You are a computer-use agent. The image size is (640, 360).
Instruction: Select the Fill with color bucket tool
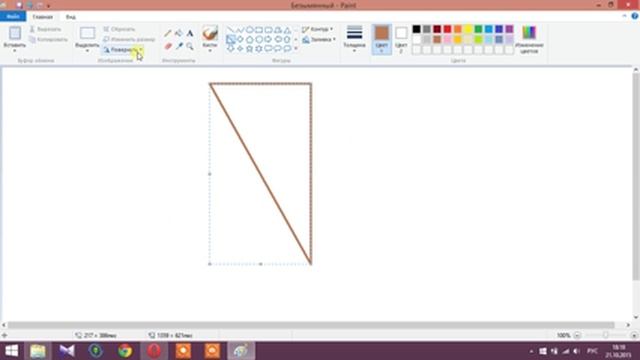(x=179, y=33)
